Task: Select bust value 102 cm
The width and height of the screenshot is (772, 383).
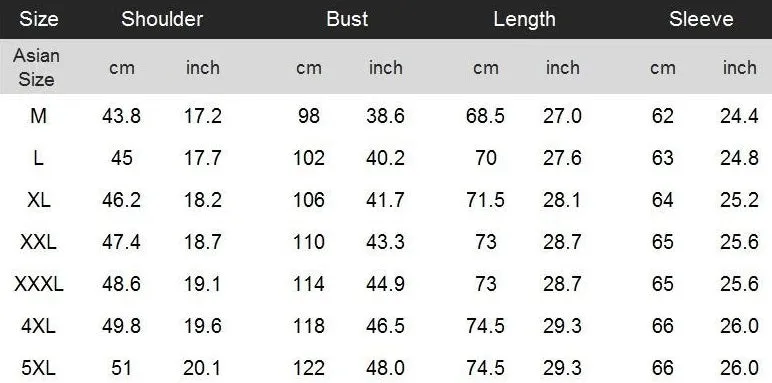Action: pos(309,158)
